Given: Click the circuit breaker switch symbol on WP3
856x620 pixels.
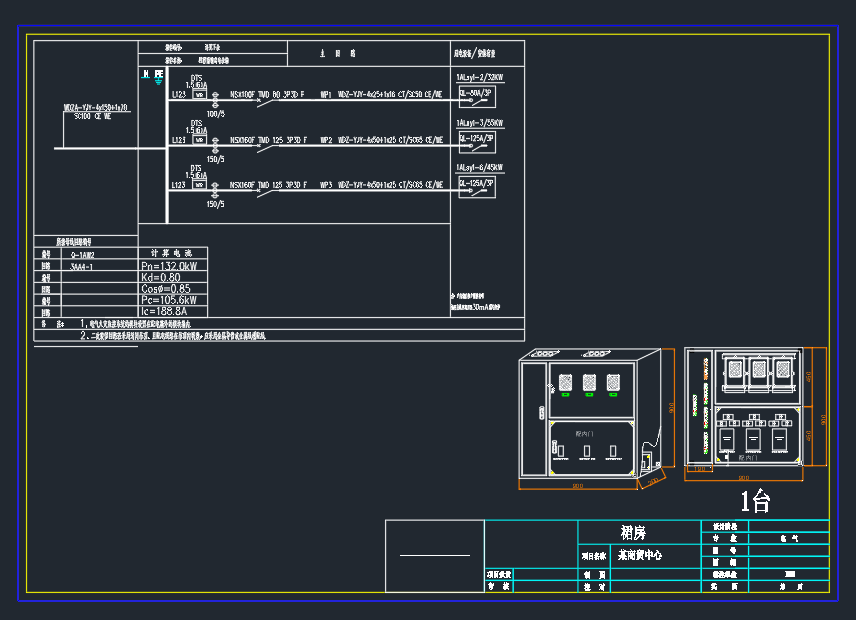Looking at the screenshot, I should point(268,193).
